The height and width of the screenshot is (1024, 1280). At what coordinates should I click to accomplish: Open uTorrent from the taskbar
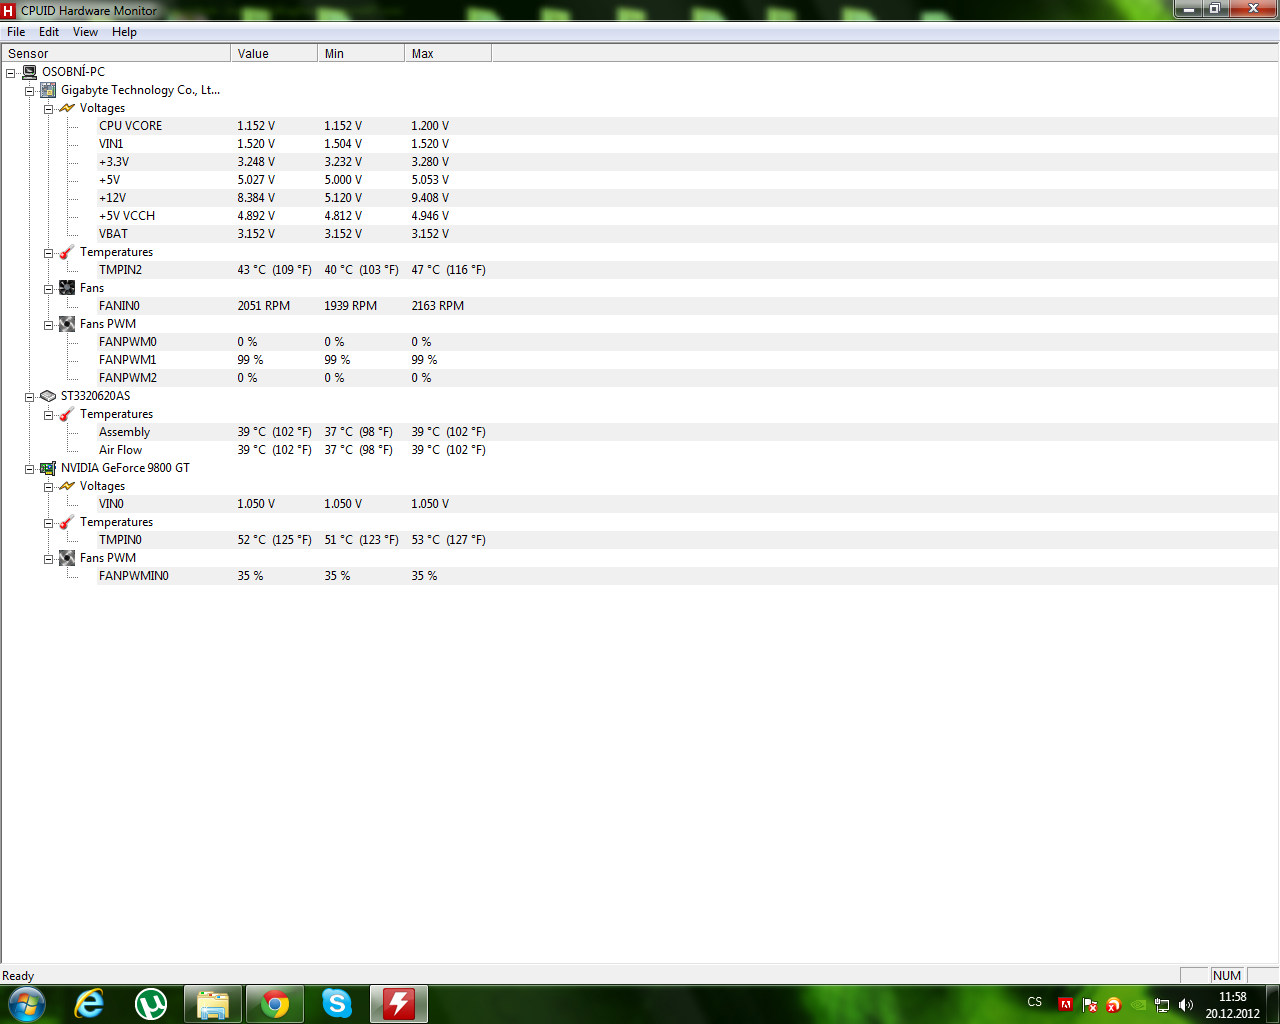point(151,1004)
